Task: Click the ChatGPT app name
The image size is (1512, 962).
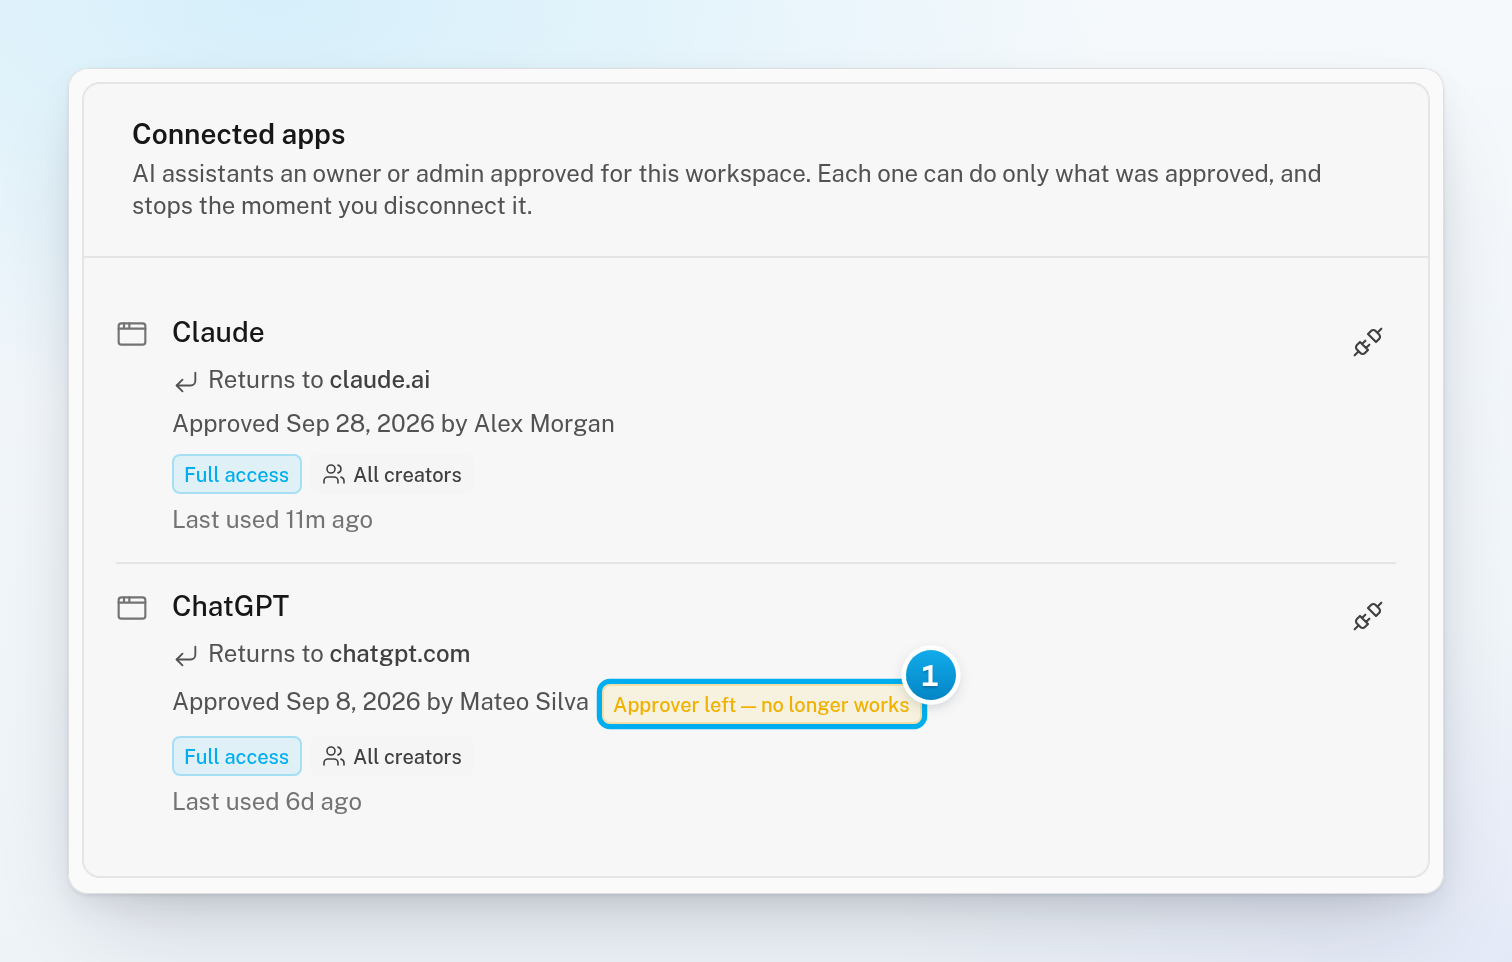Action: [231, 606]
